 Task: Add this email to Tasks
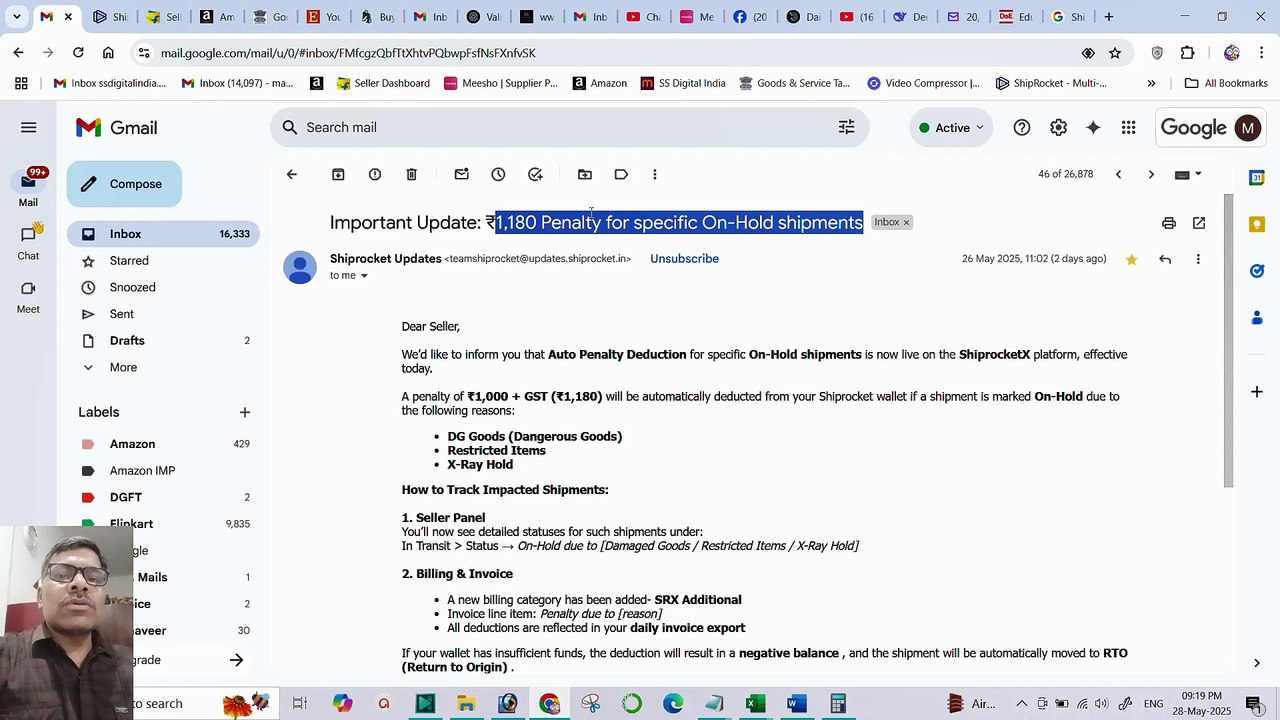(x=535, y=174)
